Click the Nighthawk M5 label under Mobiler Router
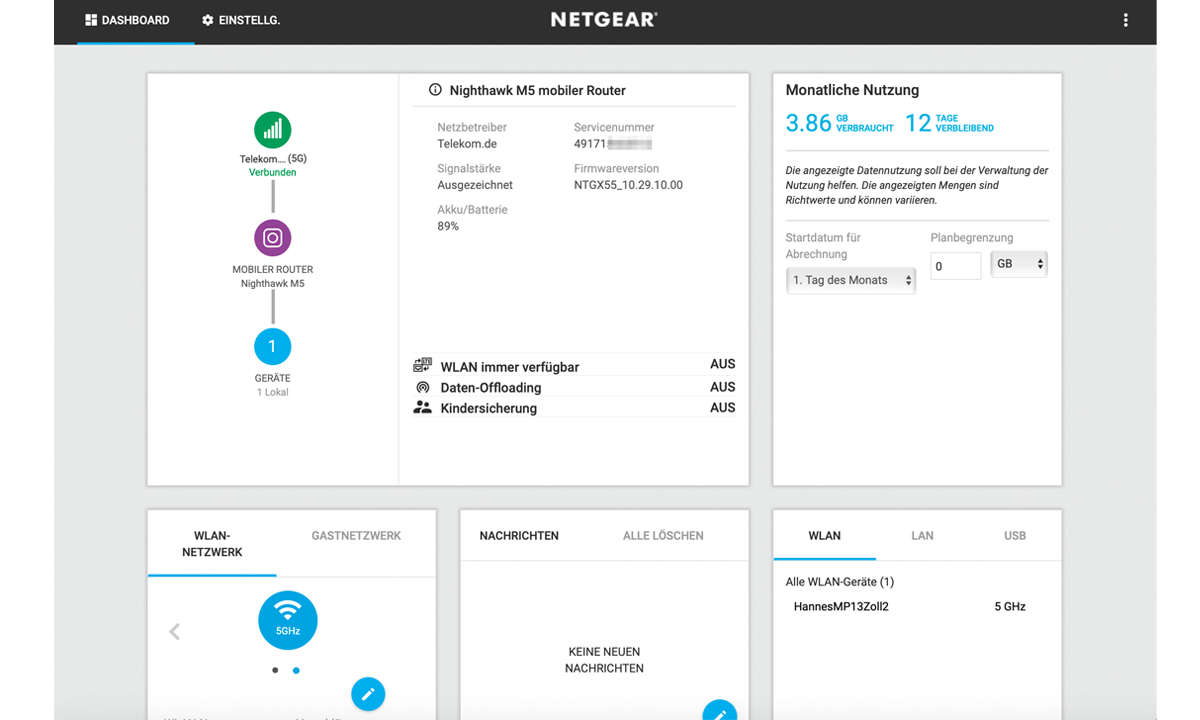Viewport: 1200px width, 720px height. (273, 284)
